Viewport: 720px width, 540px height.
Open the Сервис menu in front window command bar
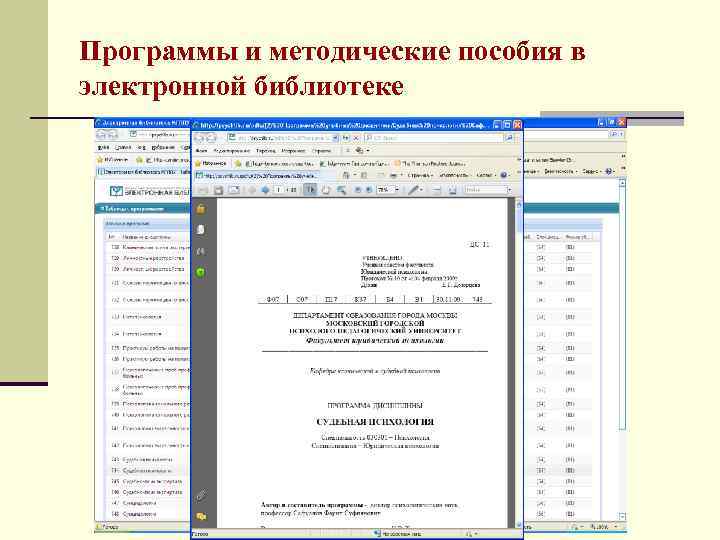486,175
